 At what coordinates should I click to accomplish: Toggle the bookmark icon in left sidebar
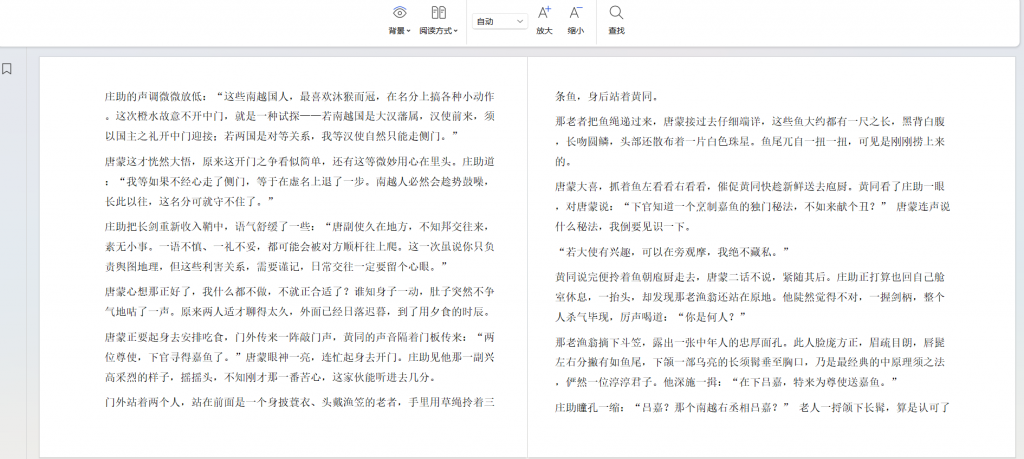point(7,69)
